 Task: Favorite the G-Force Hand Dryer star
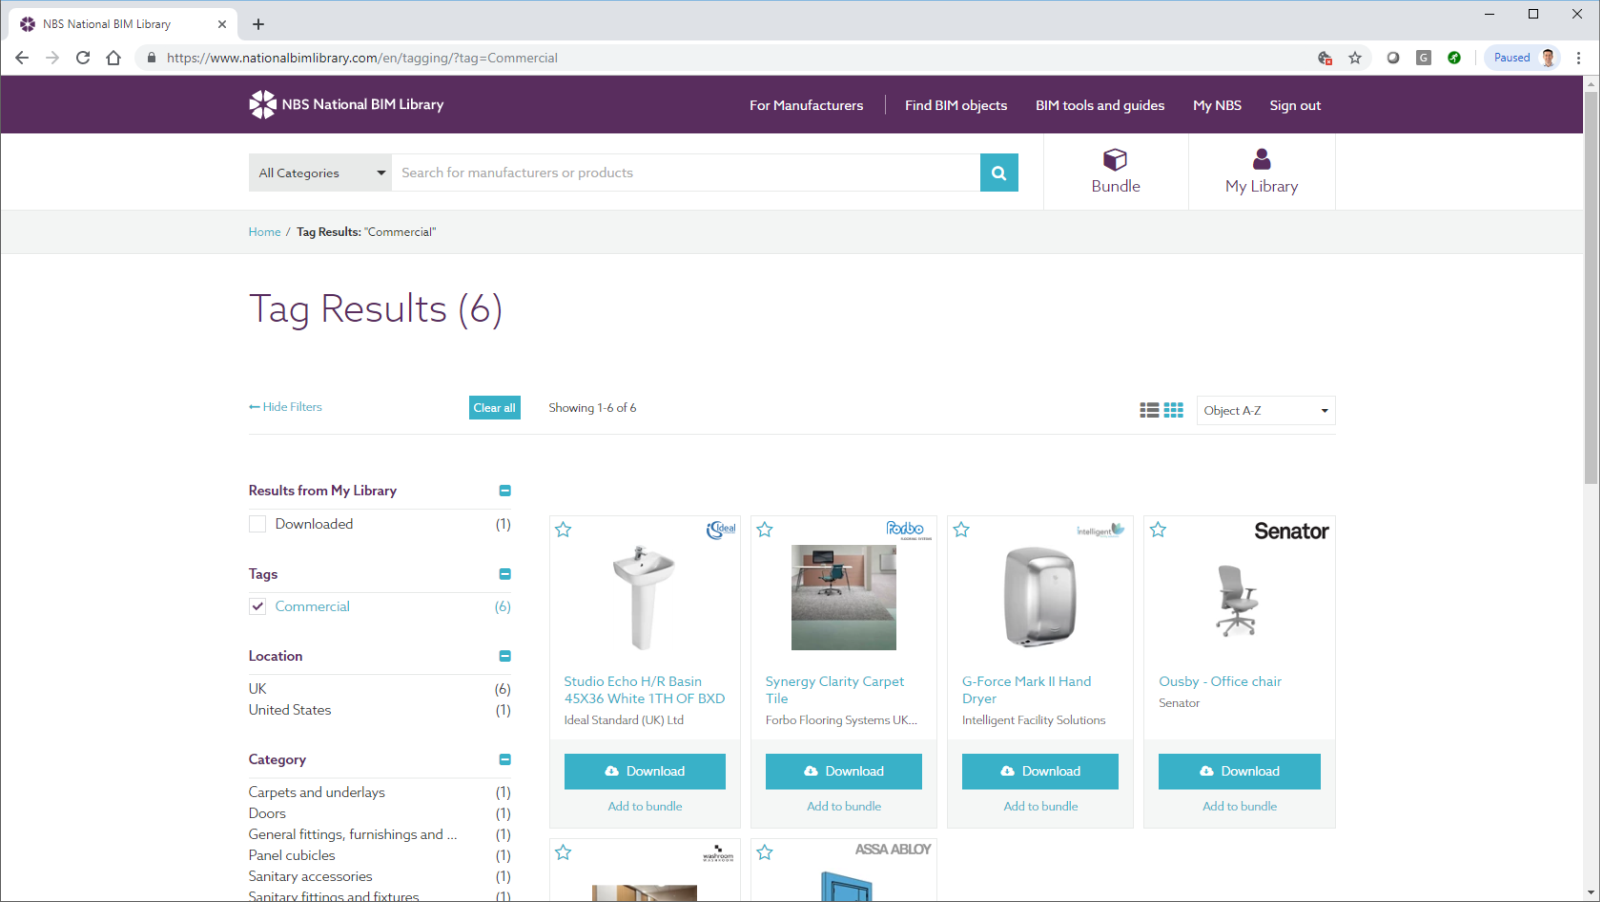click(961, 530)
